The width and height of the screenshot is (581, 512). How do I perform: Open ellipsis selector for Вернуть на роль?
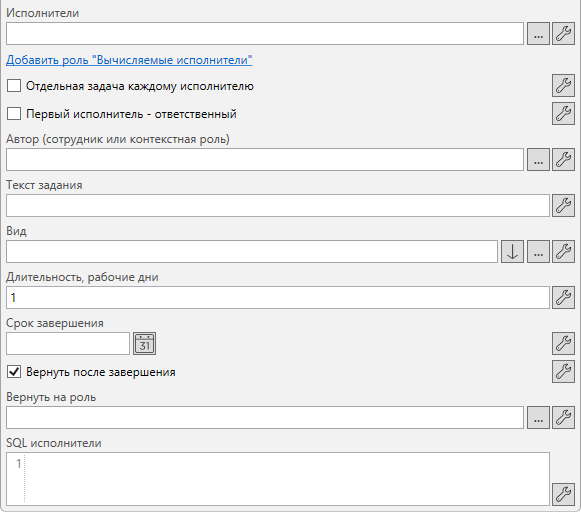538,418
